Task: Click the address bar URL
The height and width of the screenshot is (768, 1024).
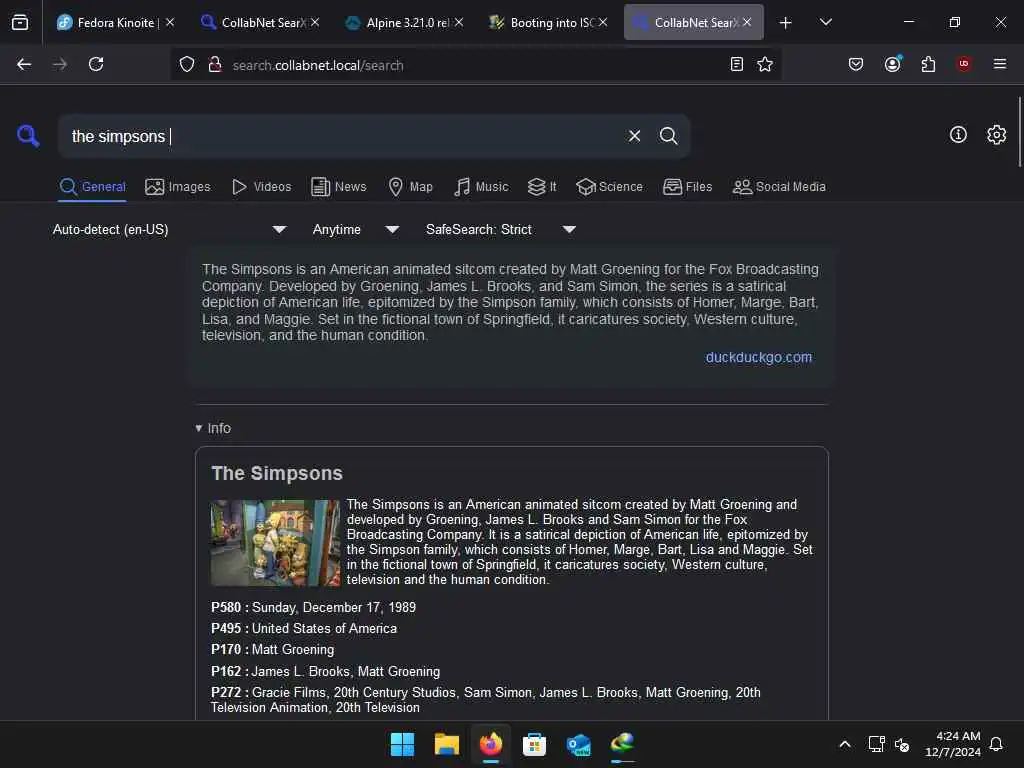Action: point(318,65)
